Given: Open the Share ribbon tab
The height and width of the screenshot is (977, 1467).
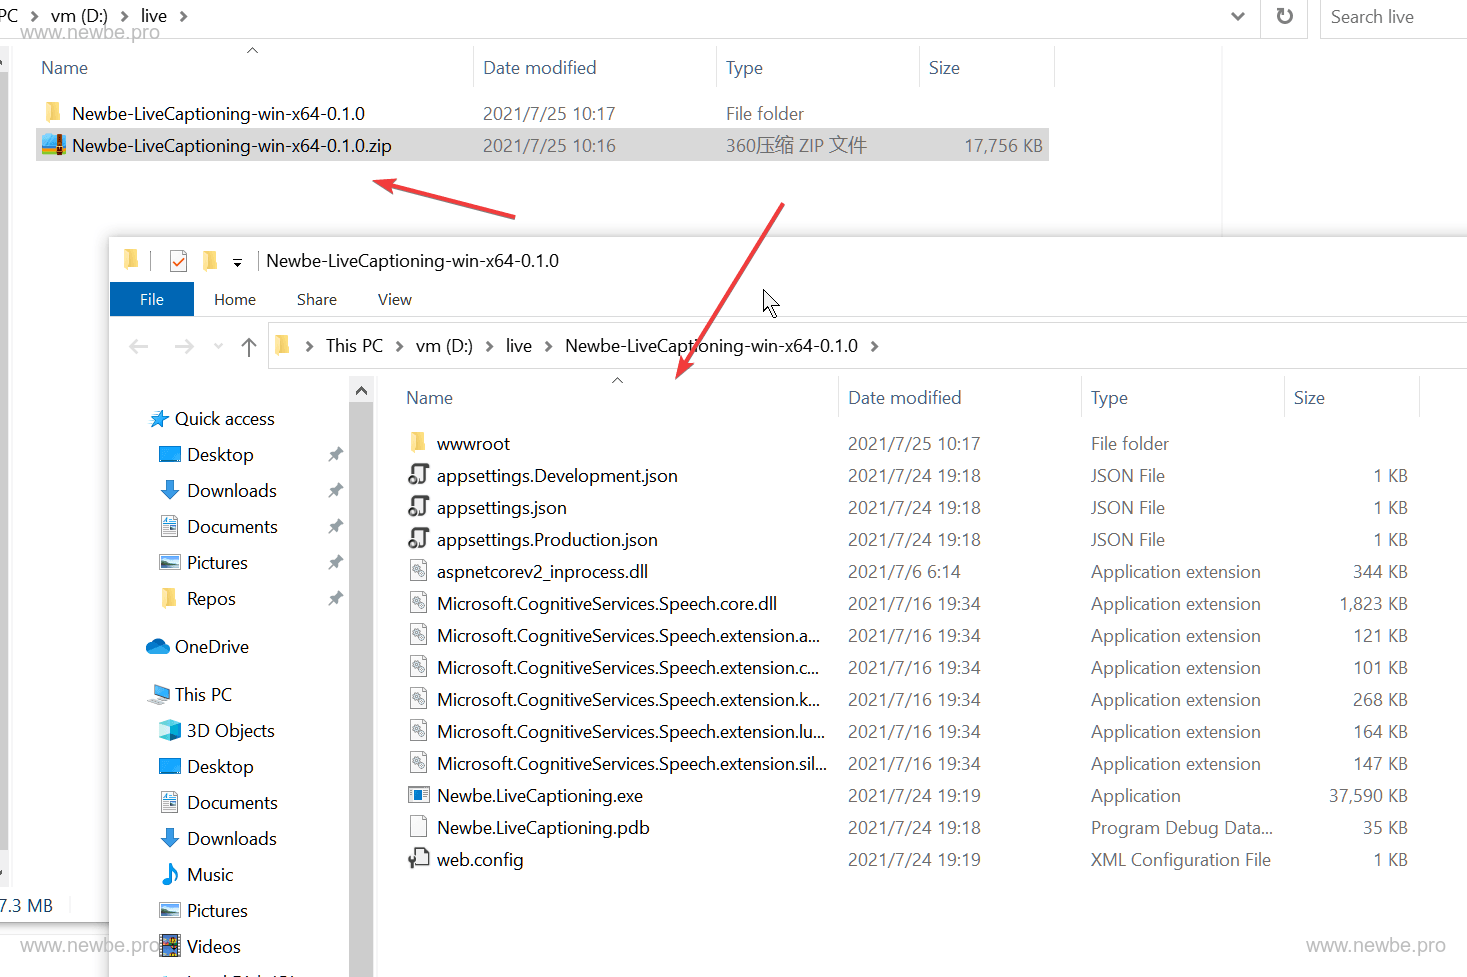Looking at the screenshot, I should 316,300.
